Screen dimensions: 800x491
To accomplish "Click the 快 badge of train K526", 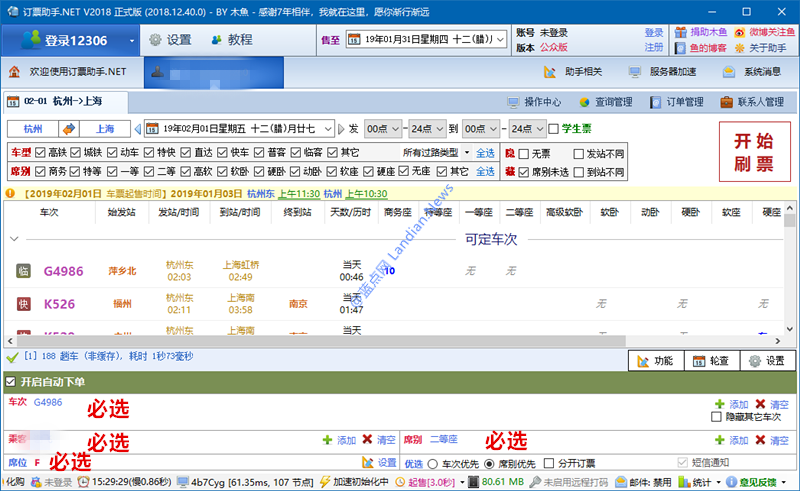I will tap(23, 304).
